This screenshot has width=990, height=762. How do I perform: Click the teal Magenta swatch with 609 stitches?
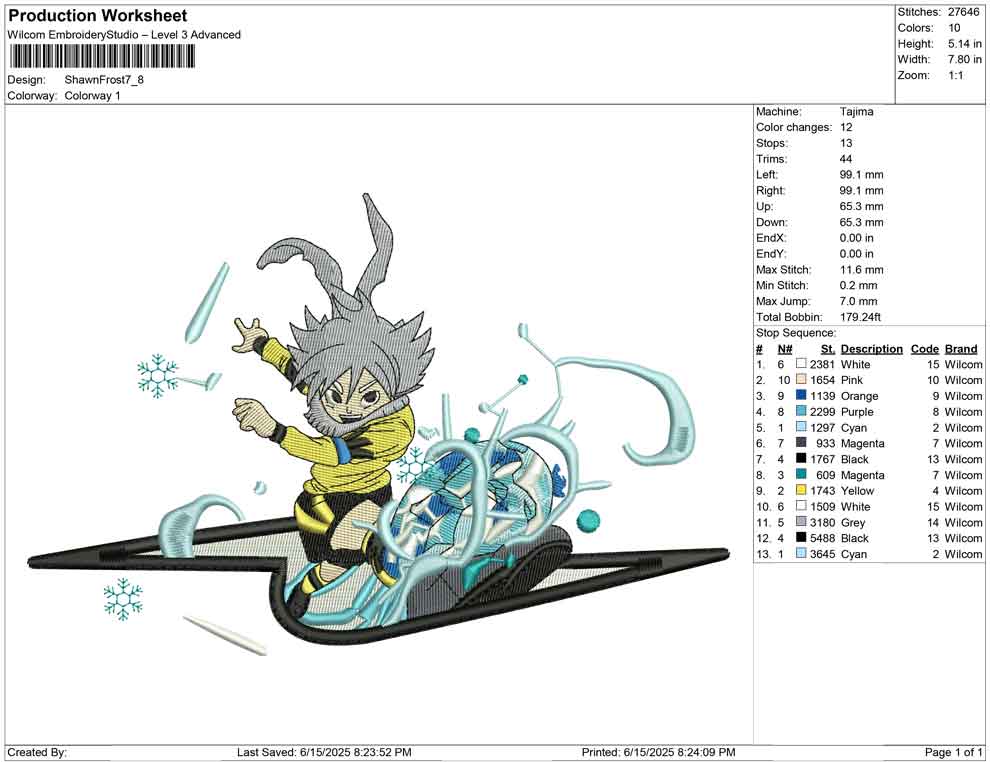point(801,474)
